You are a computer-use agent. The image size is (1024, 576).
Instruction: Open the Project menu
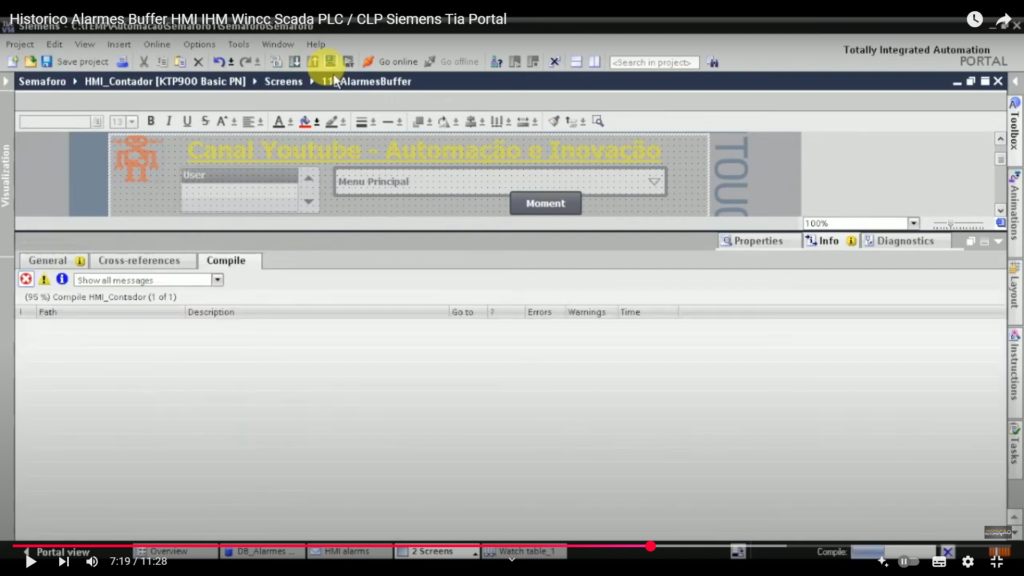click(20, 44)
